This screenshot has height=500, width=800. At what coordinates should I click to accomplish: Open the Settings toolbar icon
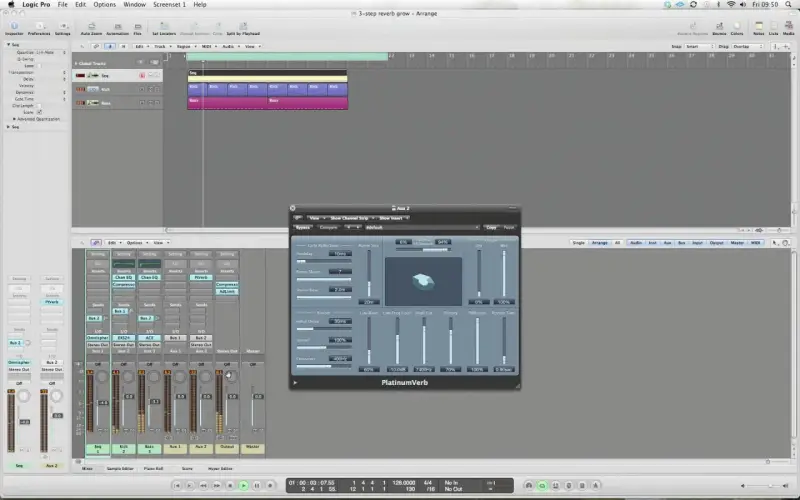[63, 29]
